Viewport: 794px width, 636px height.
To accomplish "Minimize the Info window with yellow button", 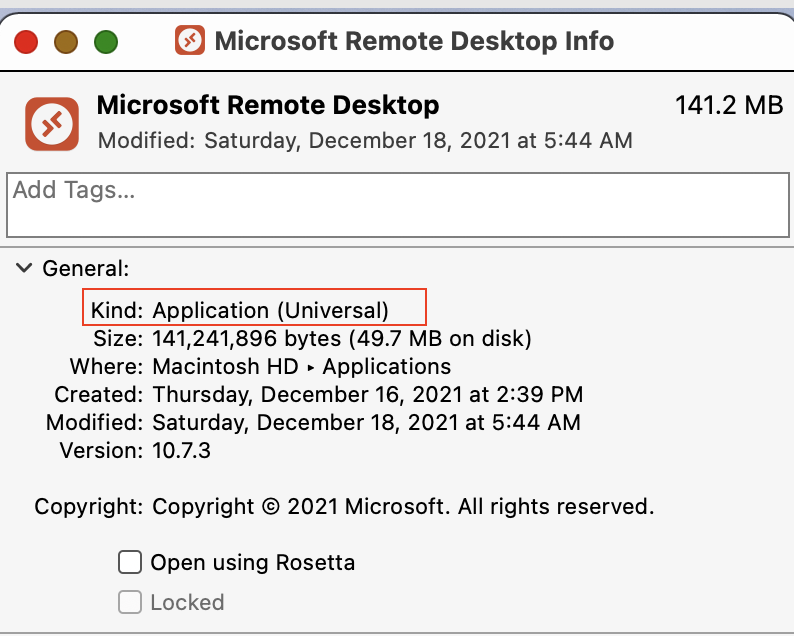I will tap(66, 42).
